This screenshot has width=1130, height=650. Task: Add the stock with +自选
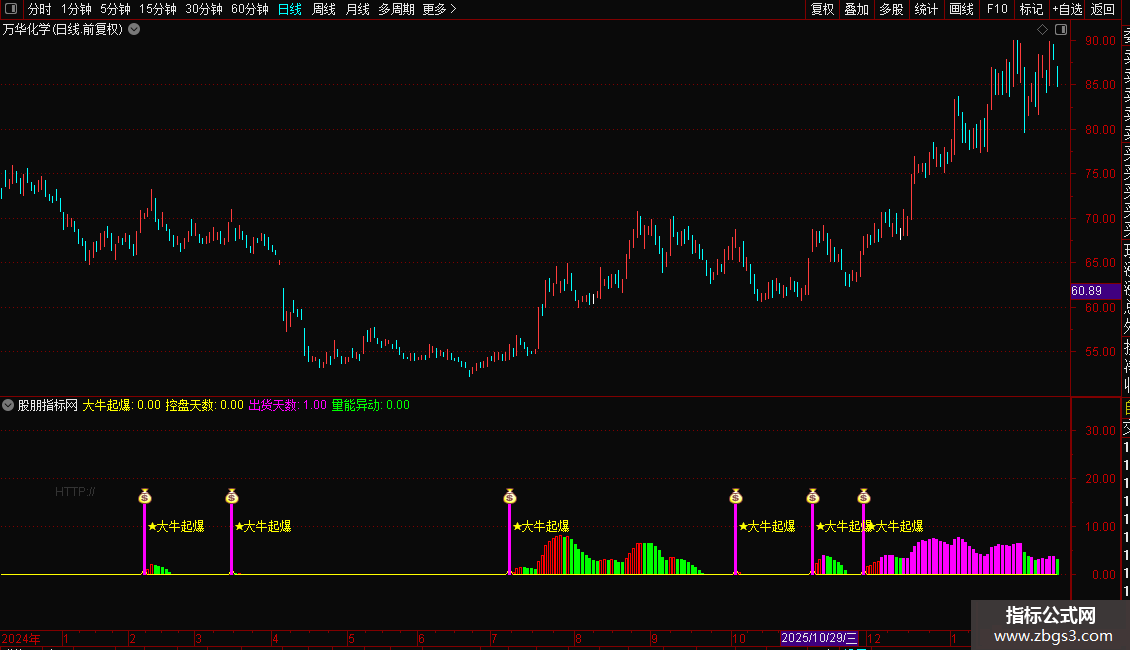pos(1067,9)
